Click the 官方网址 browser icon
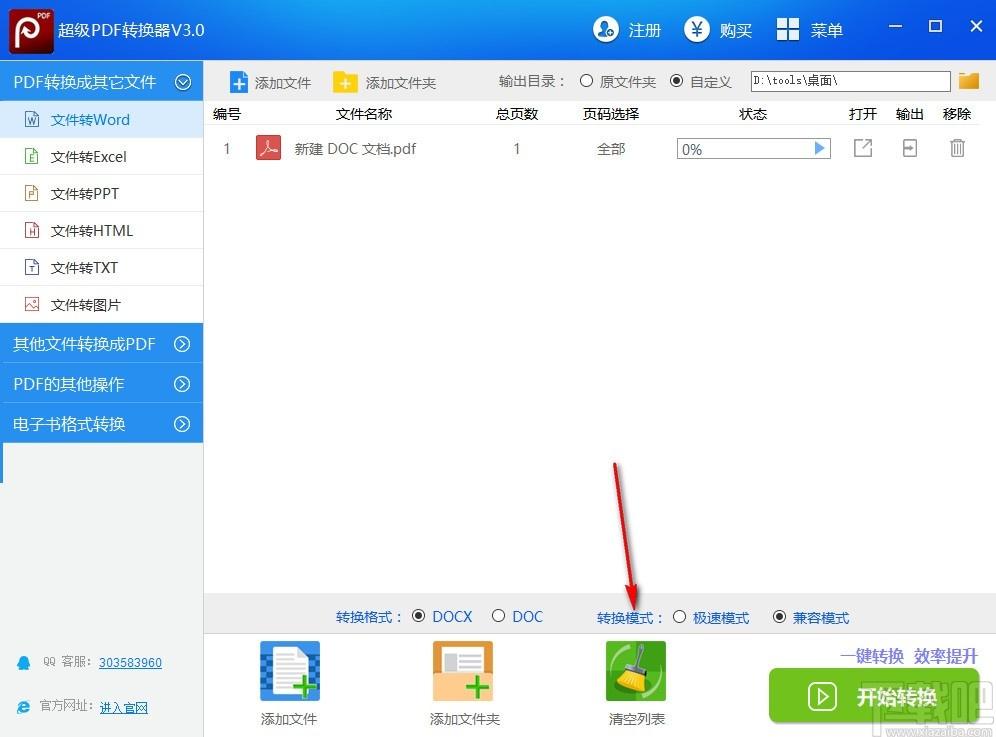 [x=24, y=707]
